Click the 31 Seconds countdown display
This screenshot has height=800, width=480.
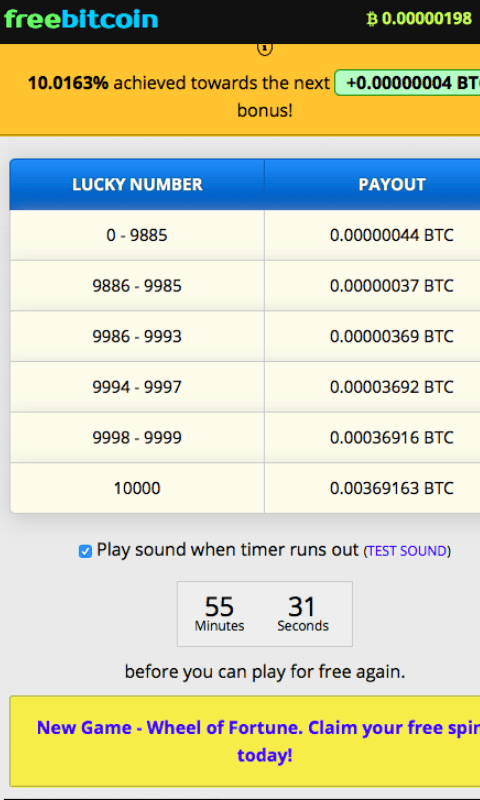pyautogui.click(x=303, y=614)
